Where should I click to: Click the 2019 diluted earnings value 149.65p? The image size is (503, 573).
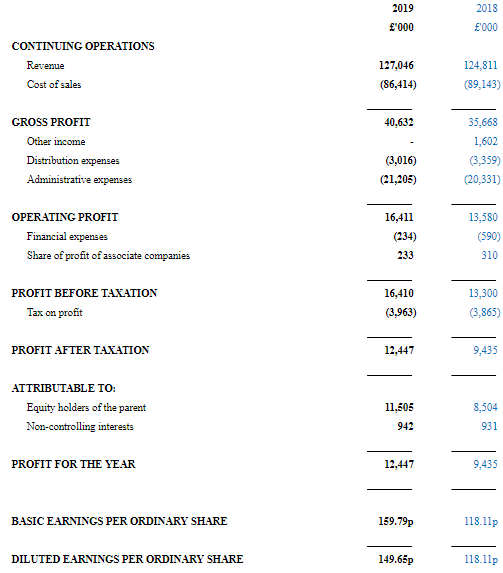396,559
